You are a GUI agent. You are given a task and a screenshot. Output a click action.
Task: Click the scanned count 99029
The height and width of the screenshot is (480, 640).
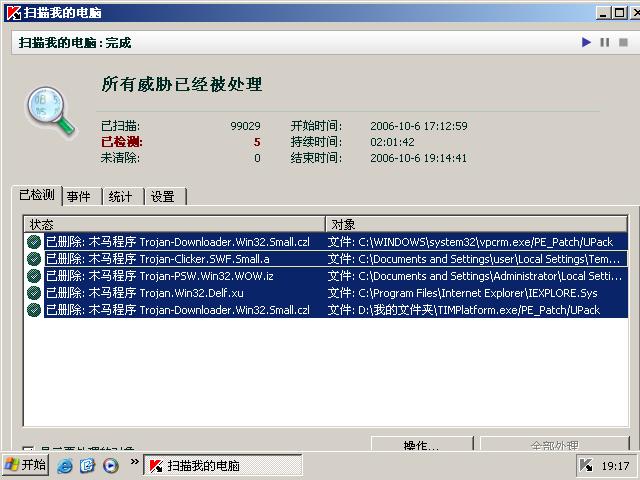pos(245,126)
